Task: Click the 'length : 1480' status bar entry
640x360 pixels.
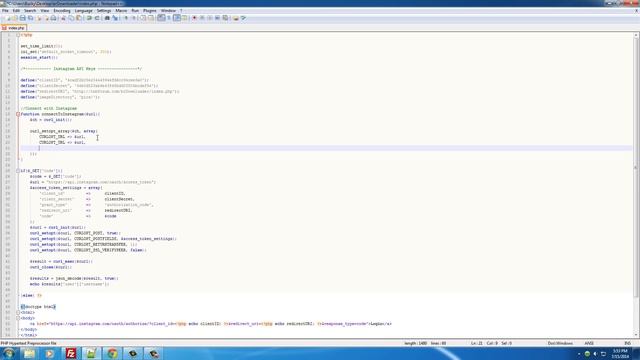Action: [416, 343]
